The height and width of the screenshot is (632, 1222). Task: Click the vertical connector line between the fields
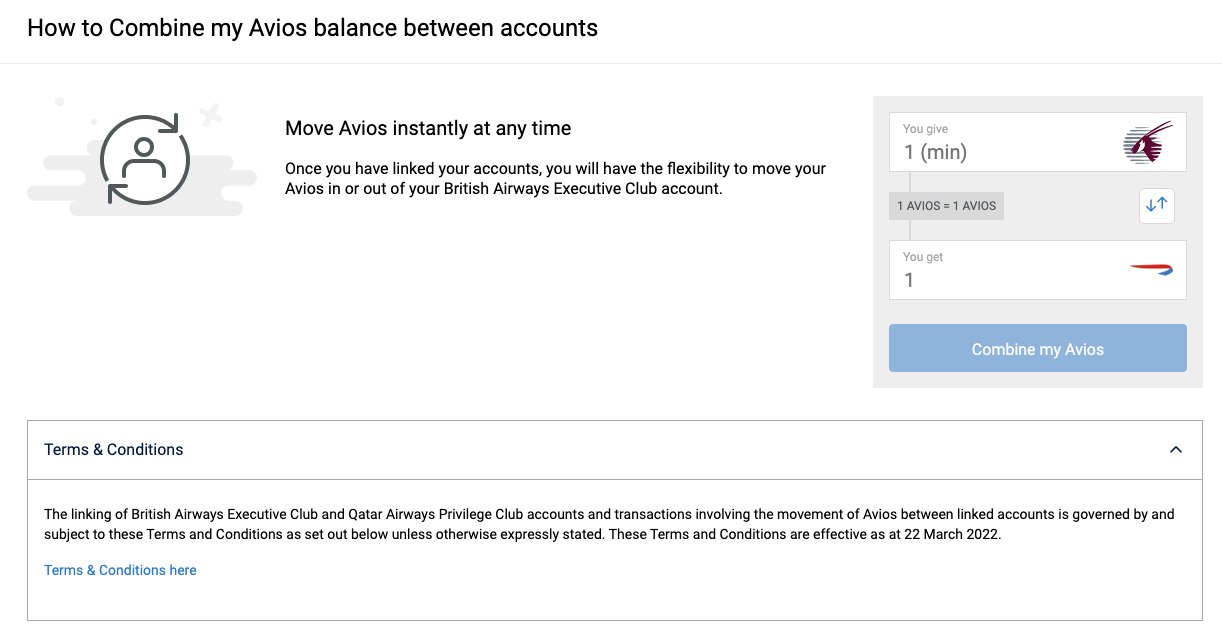910,206
